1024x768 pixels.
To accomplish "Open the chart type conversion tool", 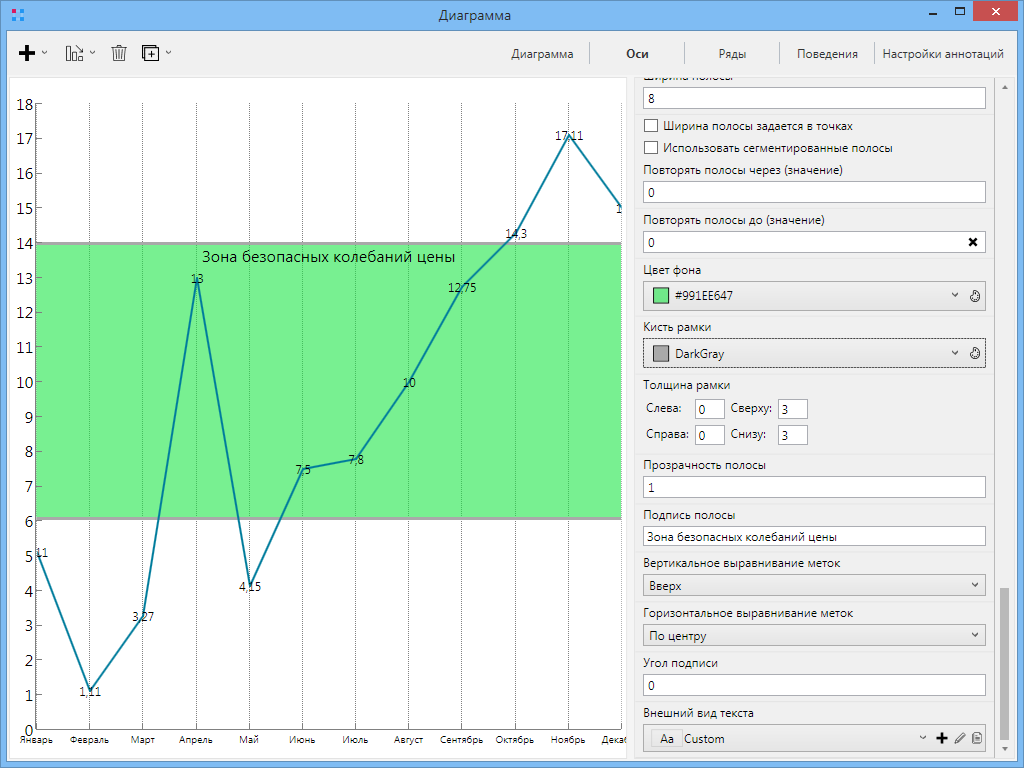I will [x=75, y=53].
